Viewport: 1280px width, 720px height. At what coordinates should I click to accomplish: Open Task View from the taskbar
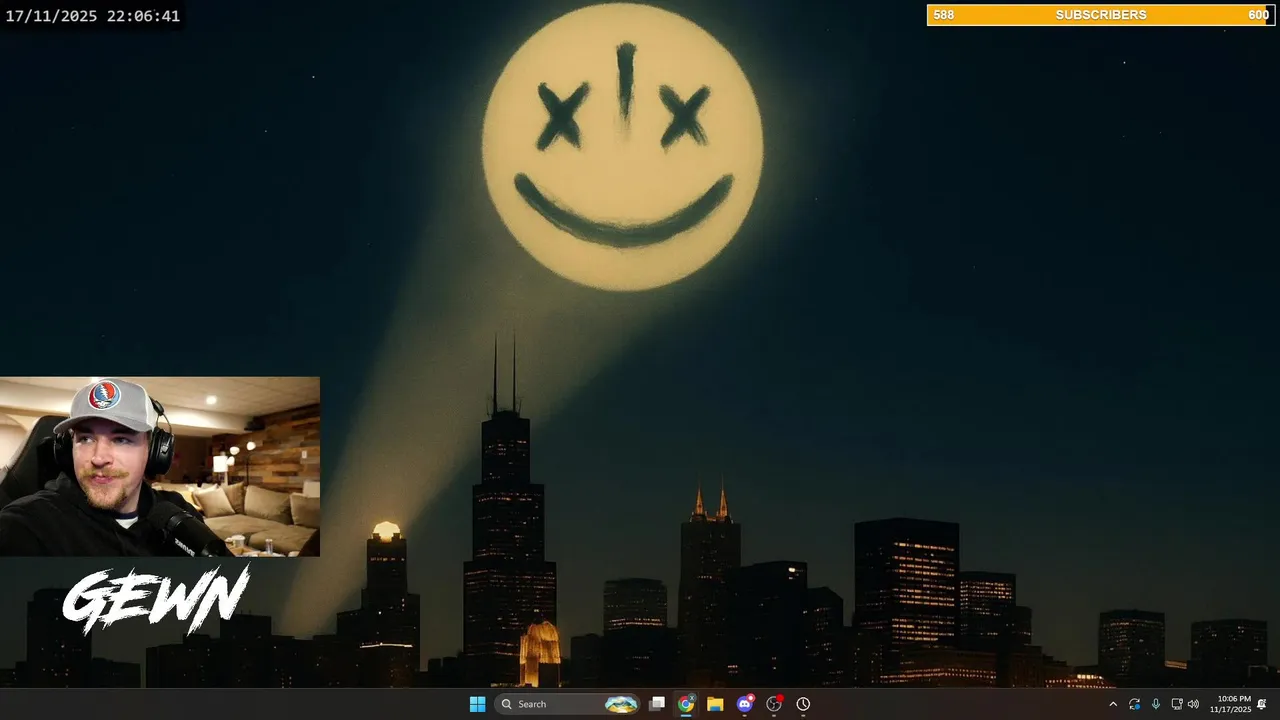click(657, 704)
